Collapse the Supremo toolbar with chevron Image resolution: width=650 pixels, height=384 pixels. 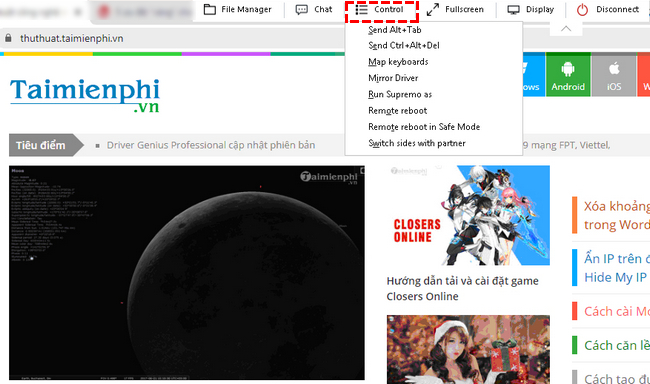(x=566, y=29)
